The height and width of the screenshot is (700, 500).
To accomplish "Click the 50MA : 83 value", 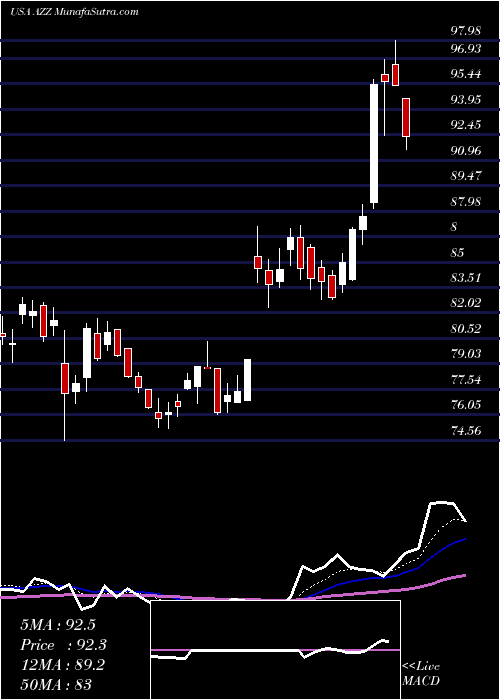I will pyautogui.click(x=56, y=684).
